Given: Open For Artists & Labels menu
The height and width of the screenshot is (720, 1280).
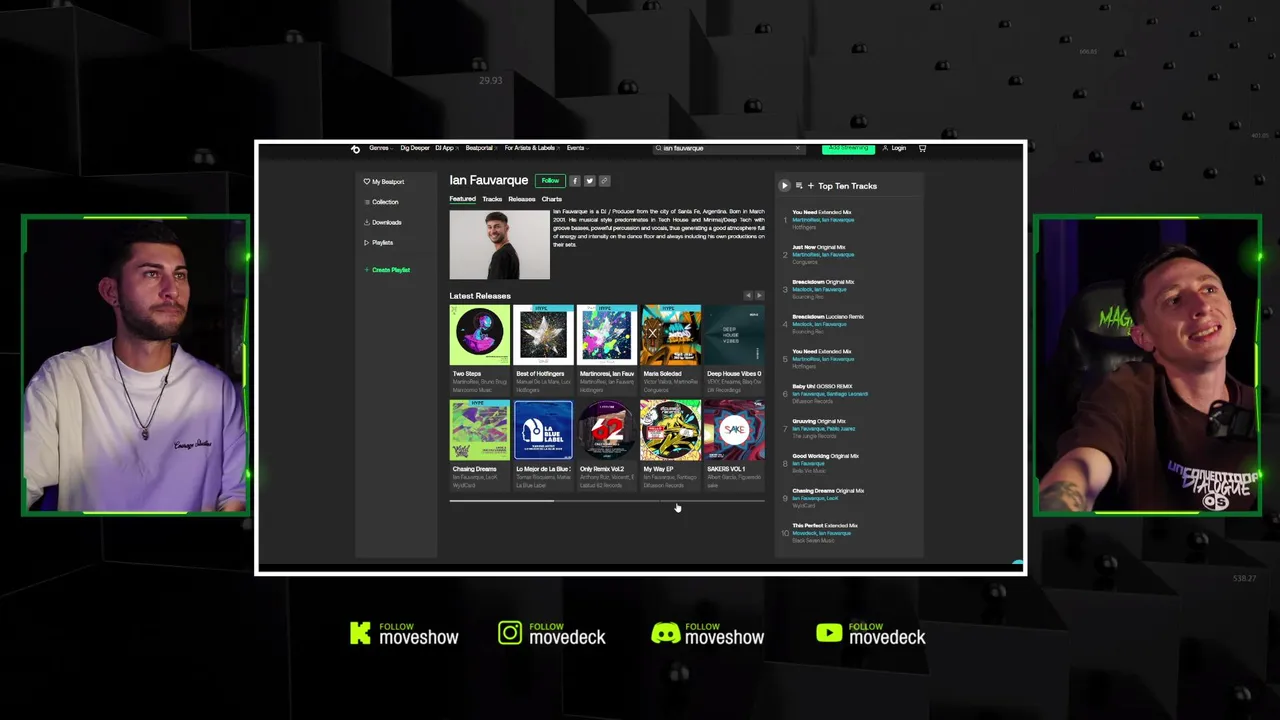Looking at the screenshot, I should click(x=530, y=148).
